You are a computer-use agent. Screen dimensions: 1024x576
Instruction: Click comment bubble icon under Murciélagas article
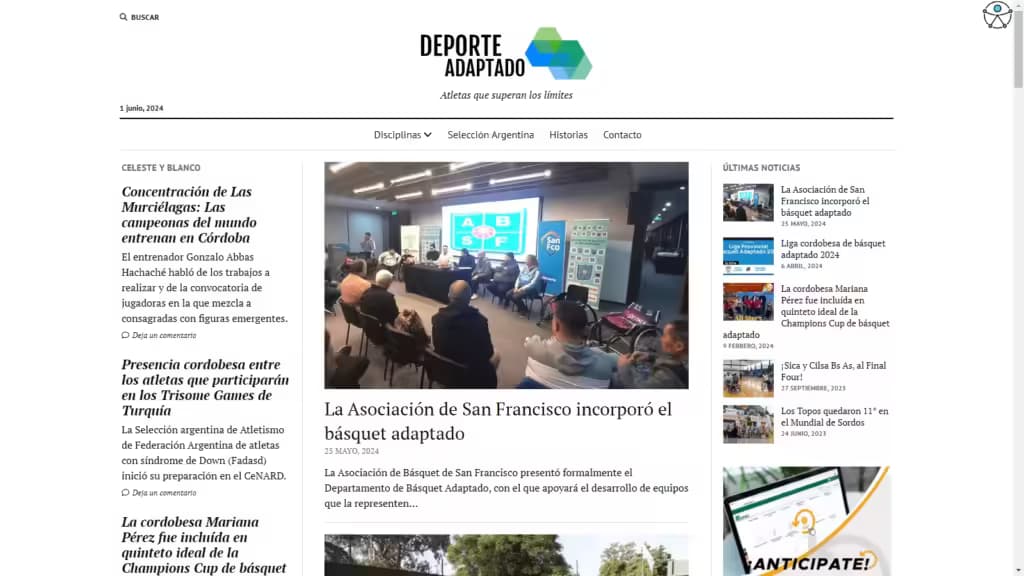tap(126, 336)
